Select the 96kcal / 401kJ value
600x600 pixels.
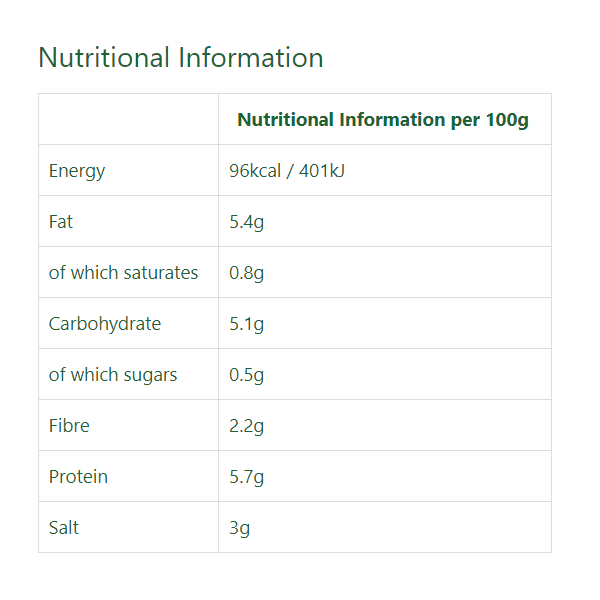pyautogui.click(x=287, y=171)
